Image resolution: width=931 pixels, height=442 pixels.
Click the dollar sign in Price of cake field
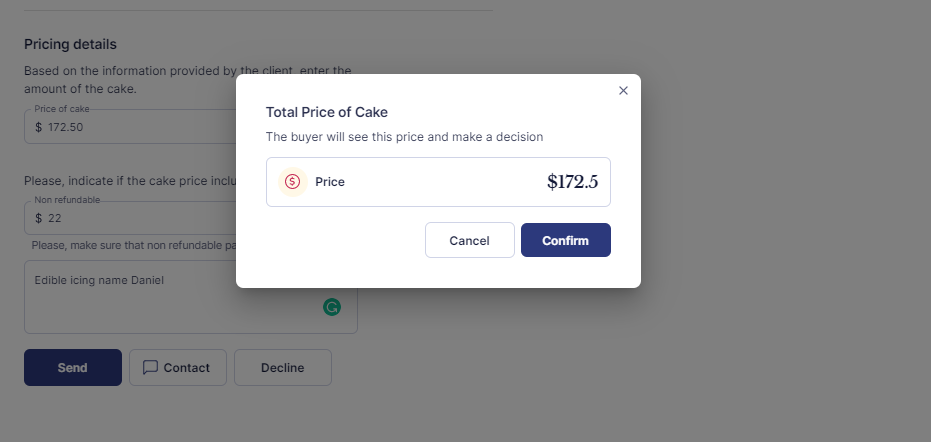(39, 127)
